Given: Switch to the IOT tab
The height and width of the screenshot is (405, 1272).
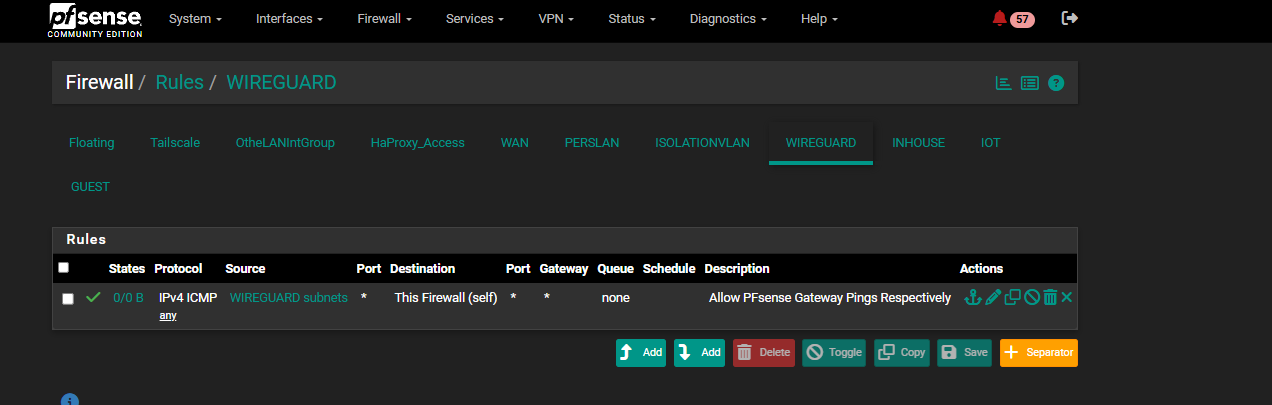Looking at the screenshot, I should click(991, 143).
